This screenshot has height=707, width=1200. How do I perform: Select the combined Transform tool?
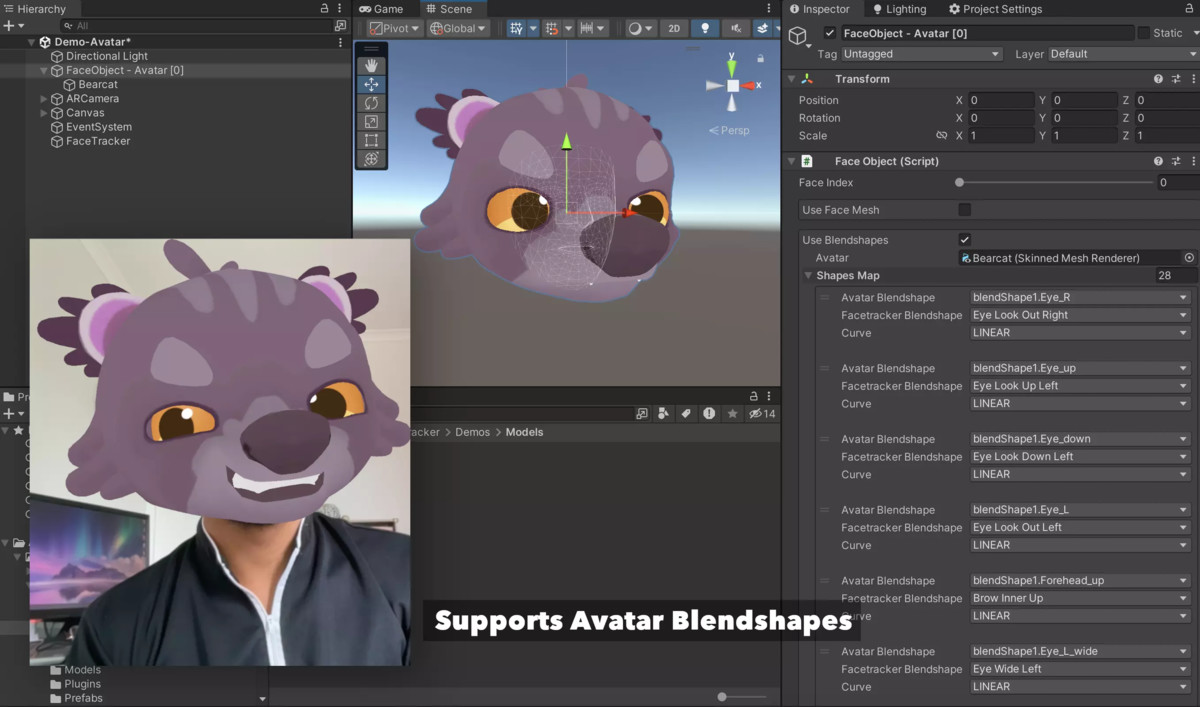point(372,159)
